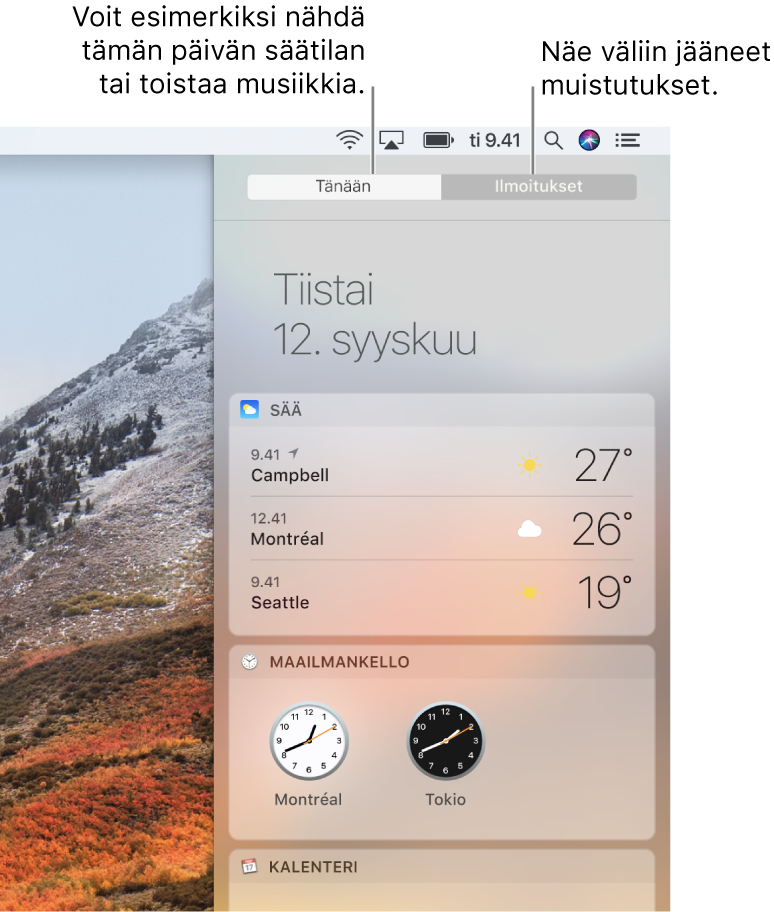The height and width of the screenshot is (912, 774).
Task: Check the battery status icon
Action: pos(438,140)
